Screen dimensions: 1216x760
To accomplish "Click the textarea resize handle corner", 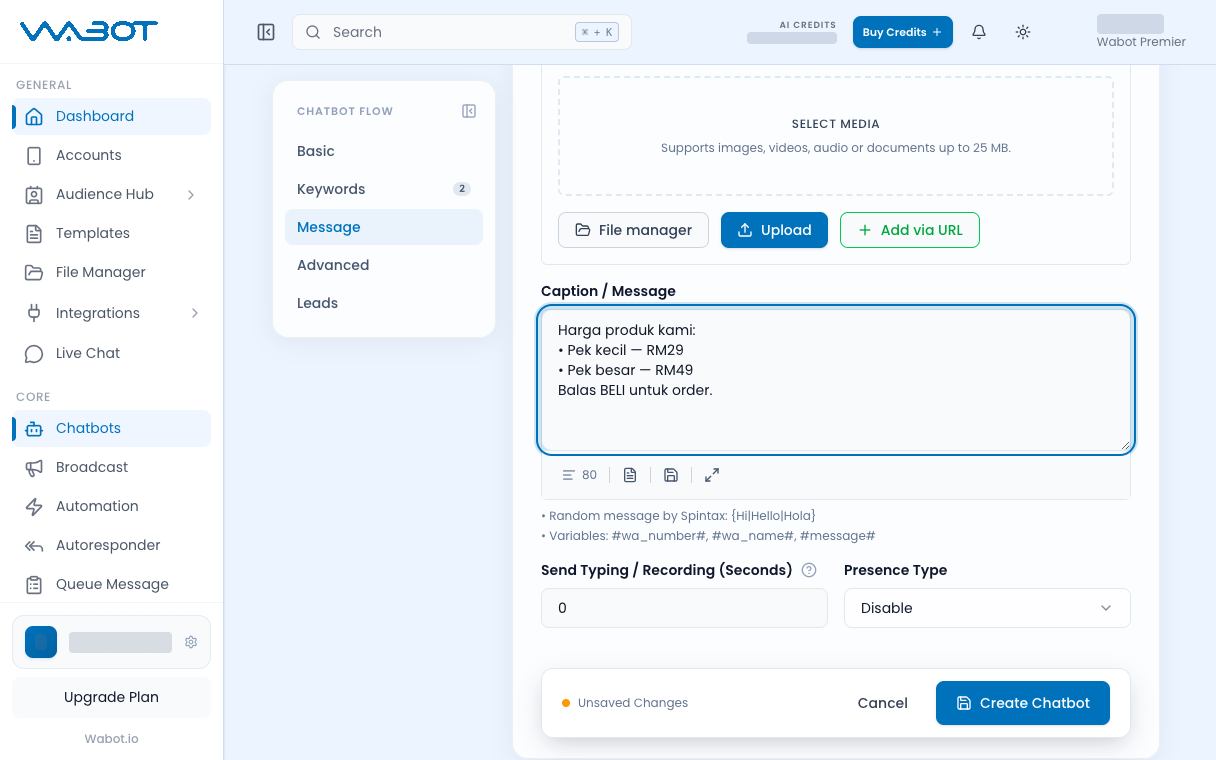I will (1125, 445).
